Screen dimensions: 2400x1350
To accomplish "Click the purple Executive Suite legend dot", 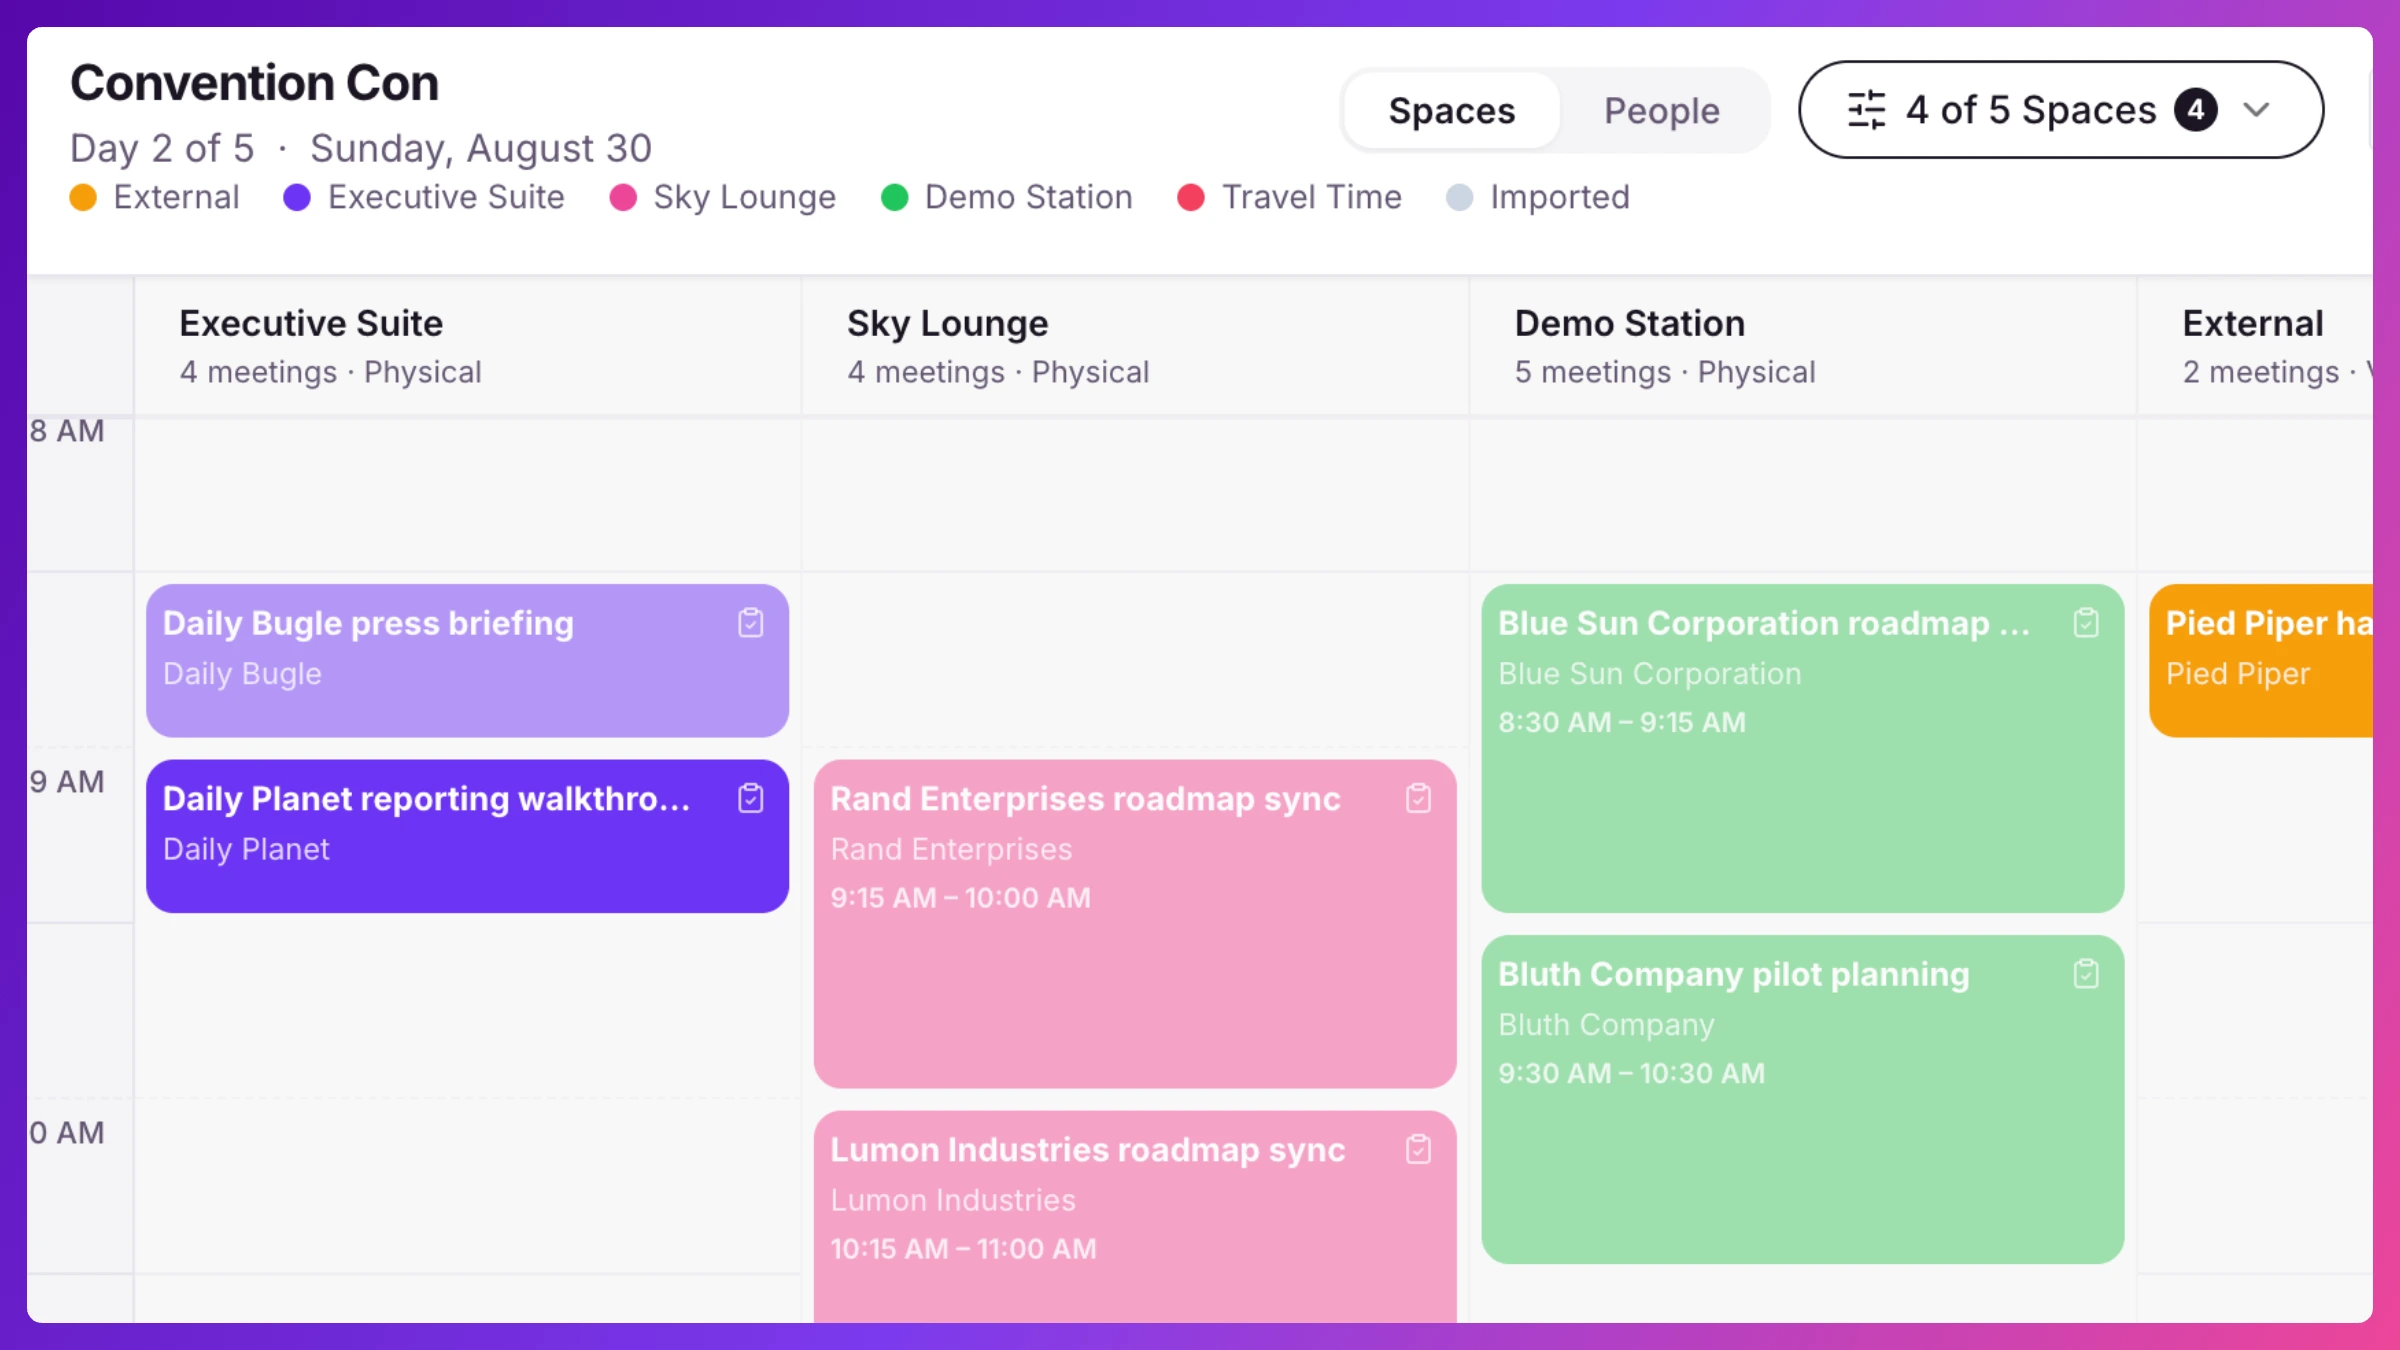I will [297, 197].
